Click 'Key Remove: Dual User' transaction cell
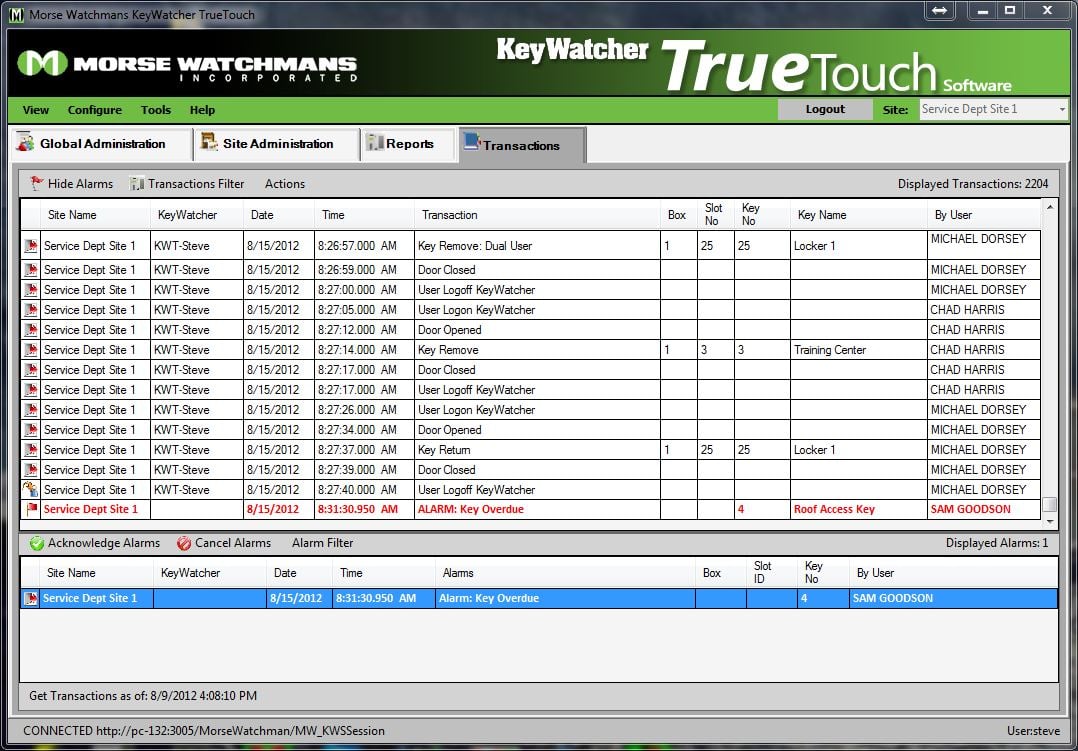Image resolution: width=1078 pixels, height=751 pixels. pos(537,246)
